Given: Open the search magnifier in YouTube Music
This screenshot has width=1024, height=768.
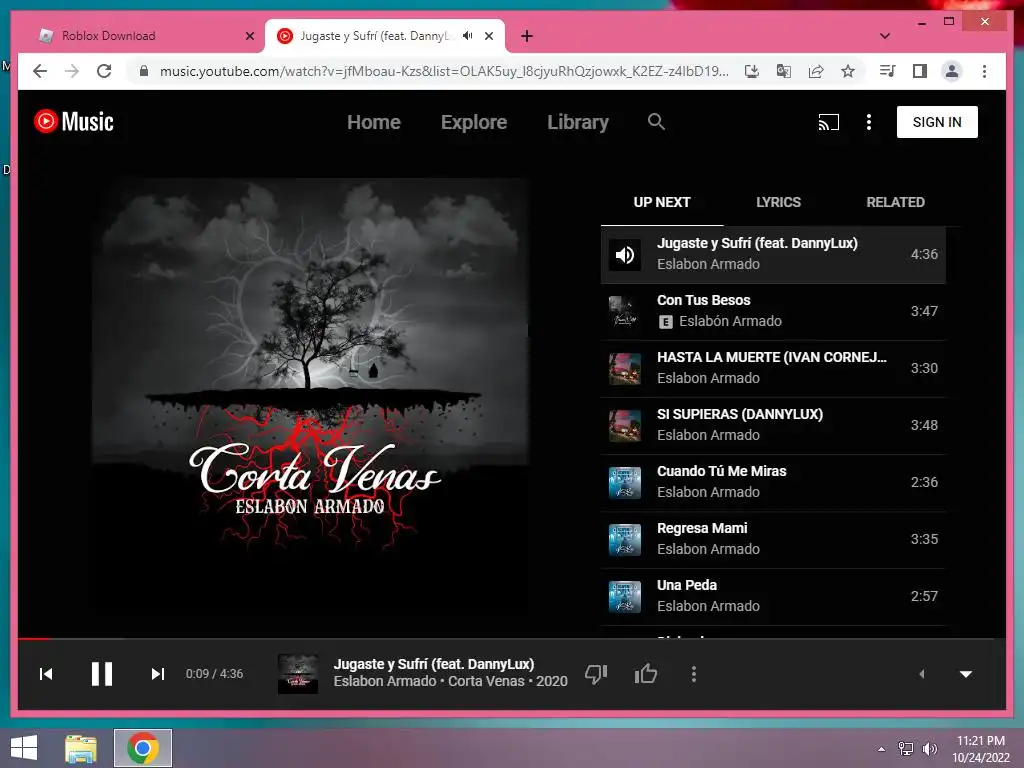Looking at the screenshot, I should point(656,121).
